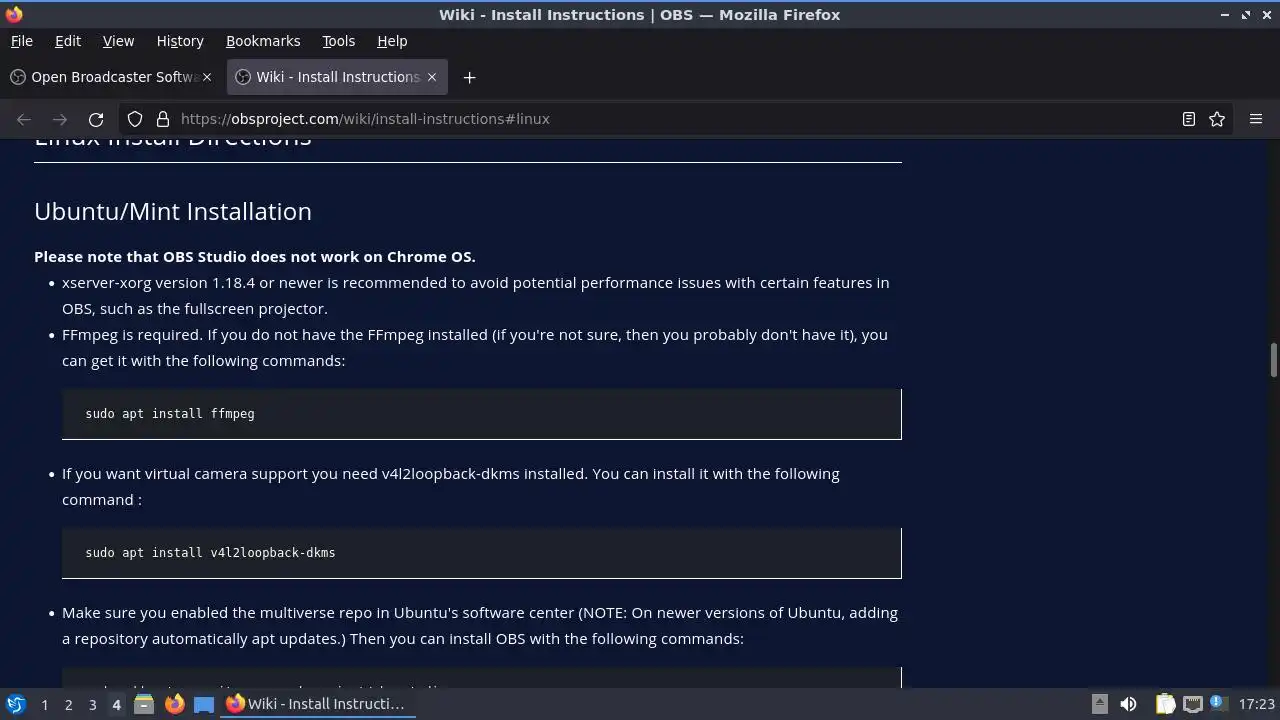Click the 17:23 clock
The width and height of the screenshot is (1280, 720).
[x=1256, y=704]
